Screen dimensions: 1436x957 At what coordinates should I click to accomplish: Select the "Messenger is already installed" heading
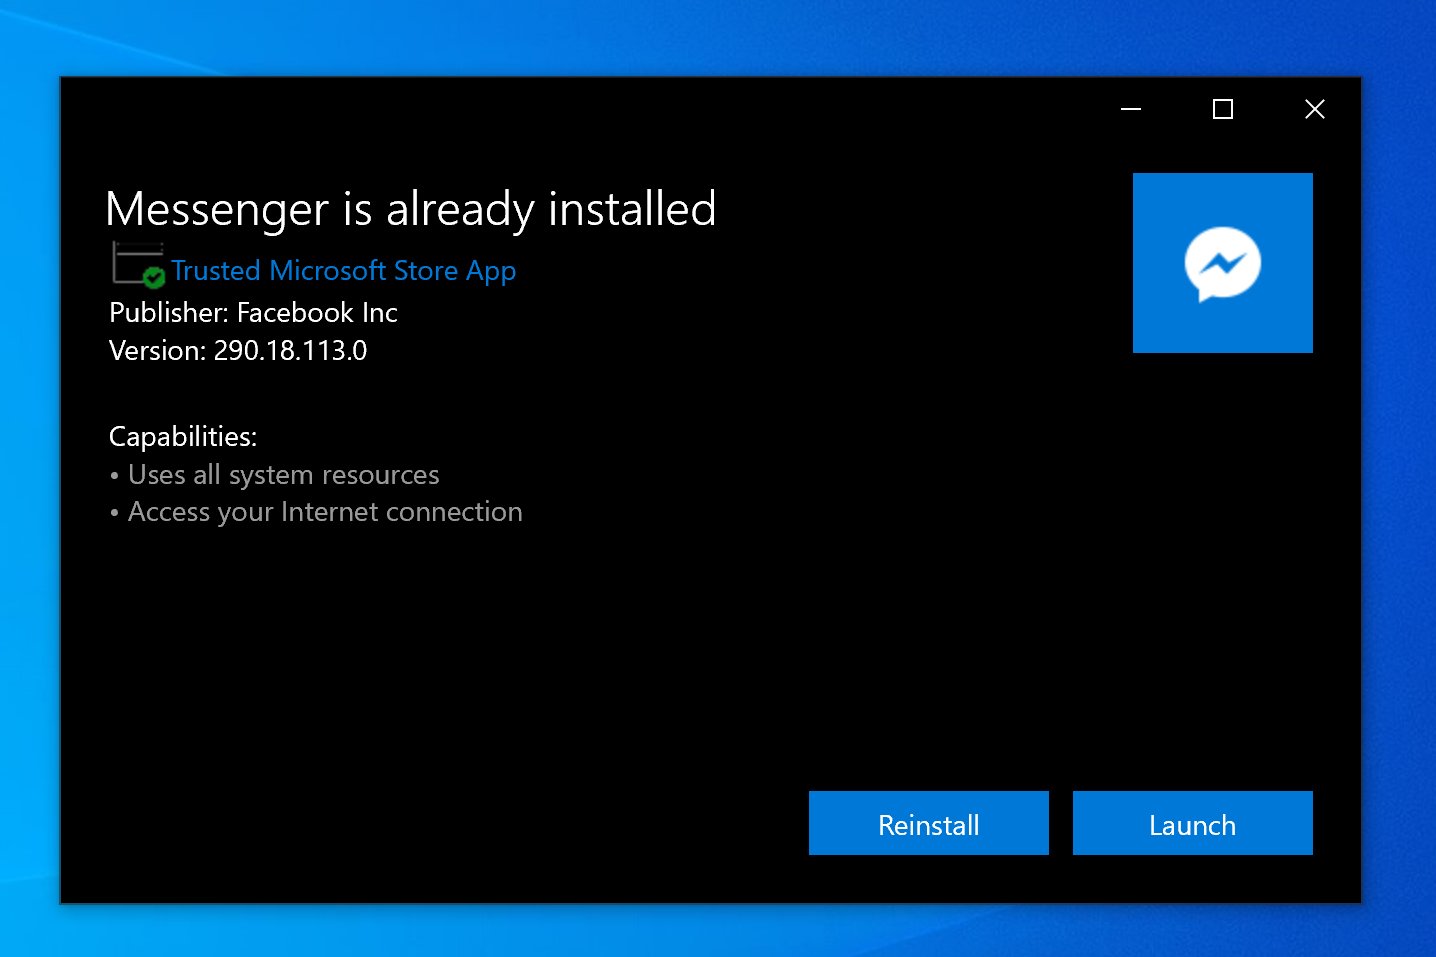point(411,209)
